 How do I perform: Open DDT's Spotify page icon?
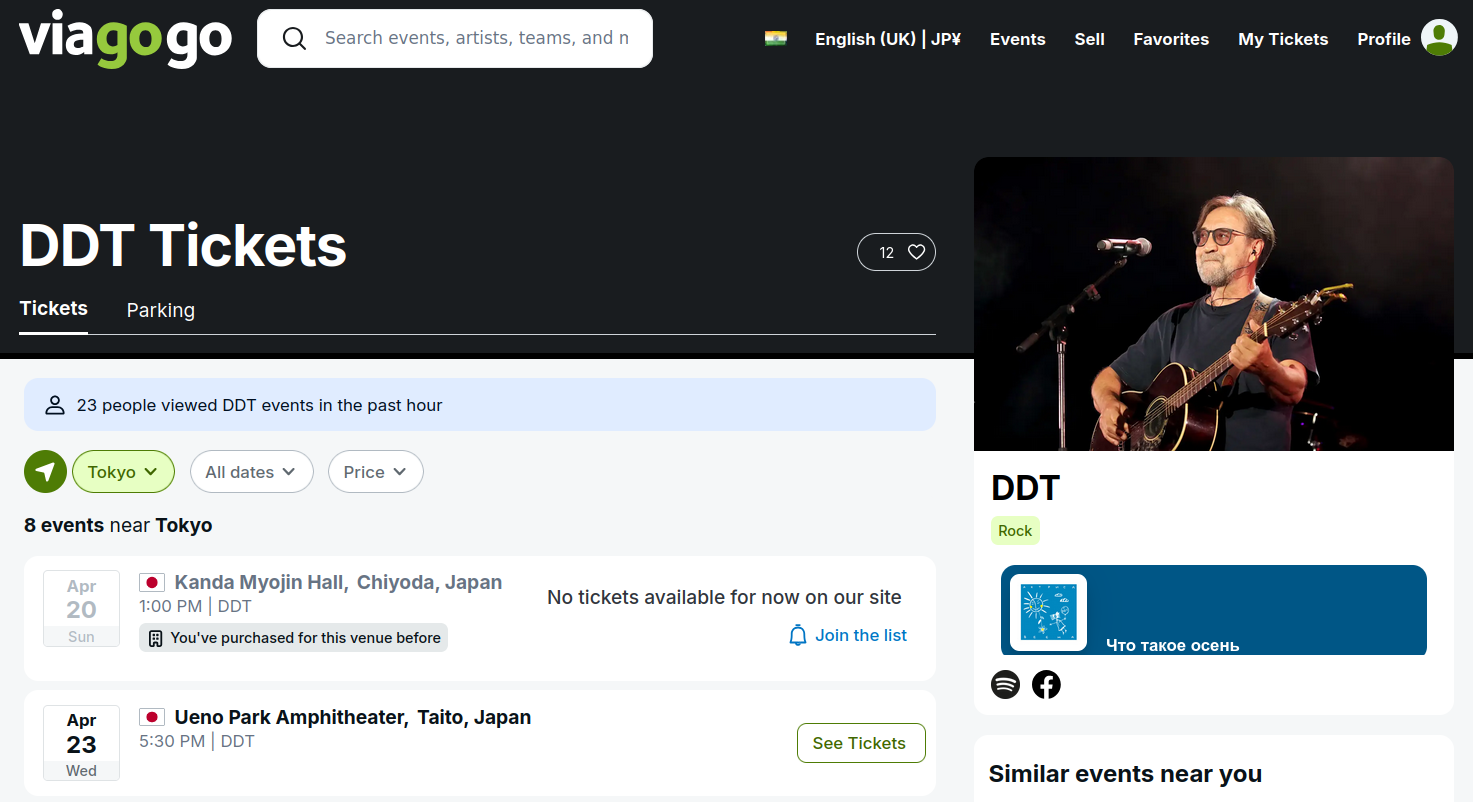pyautogui.click(x=1005, y=685)
